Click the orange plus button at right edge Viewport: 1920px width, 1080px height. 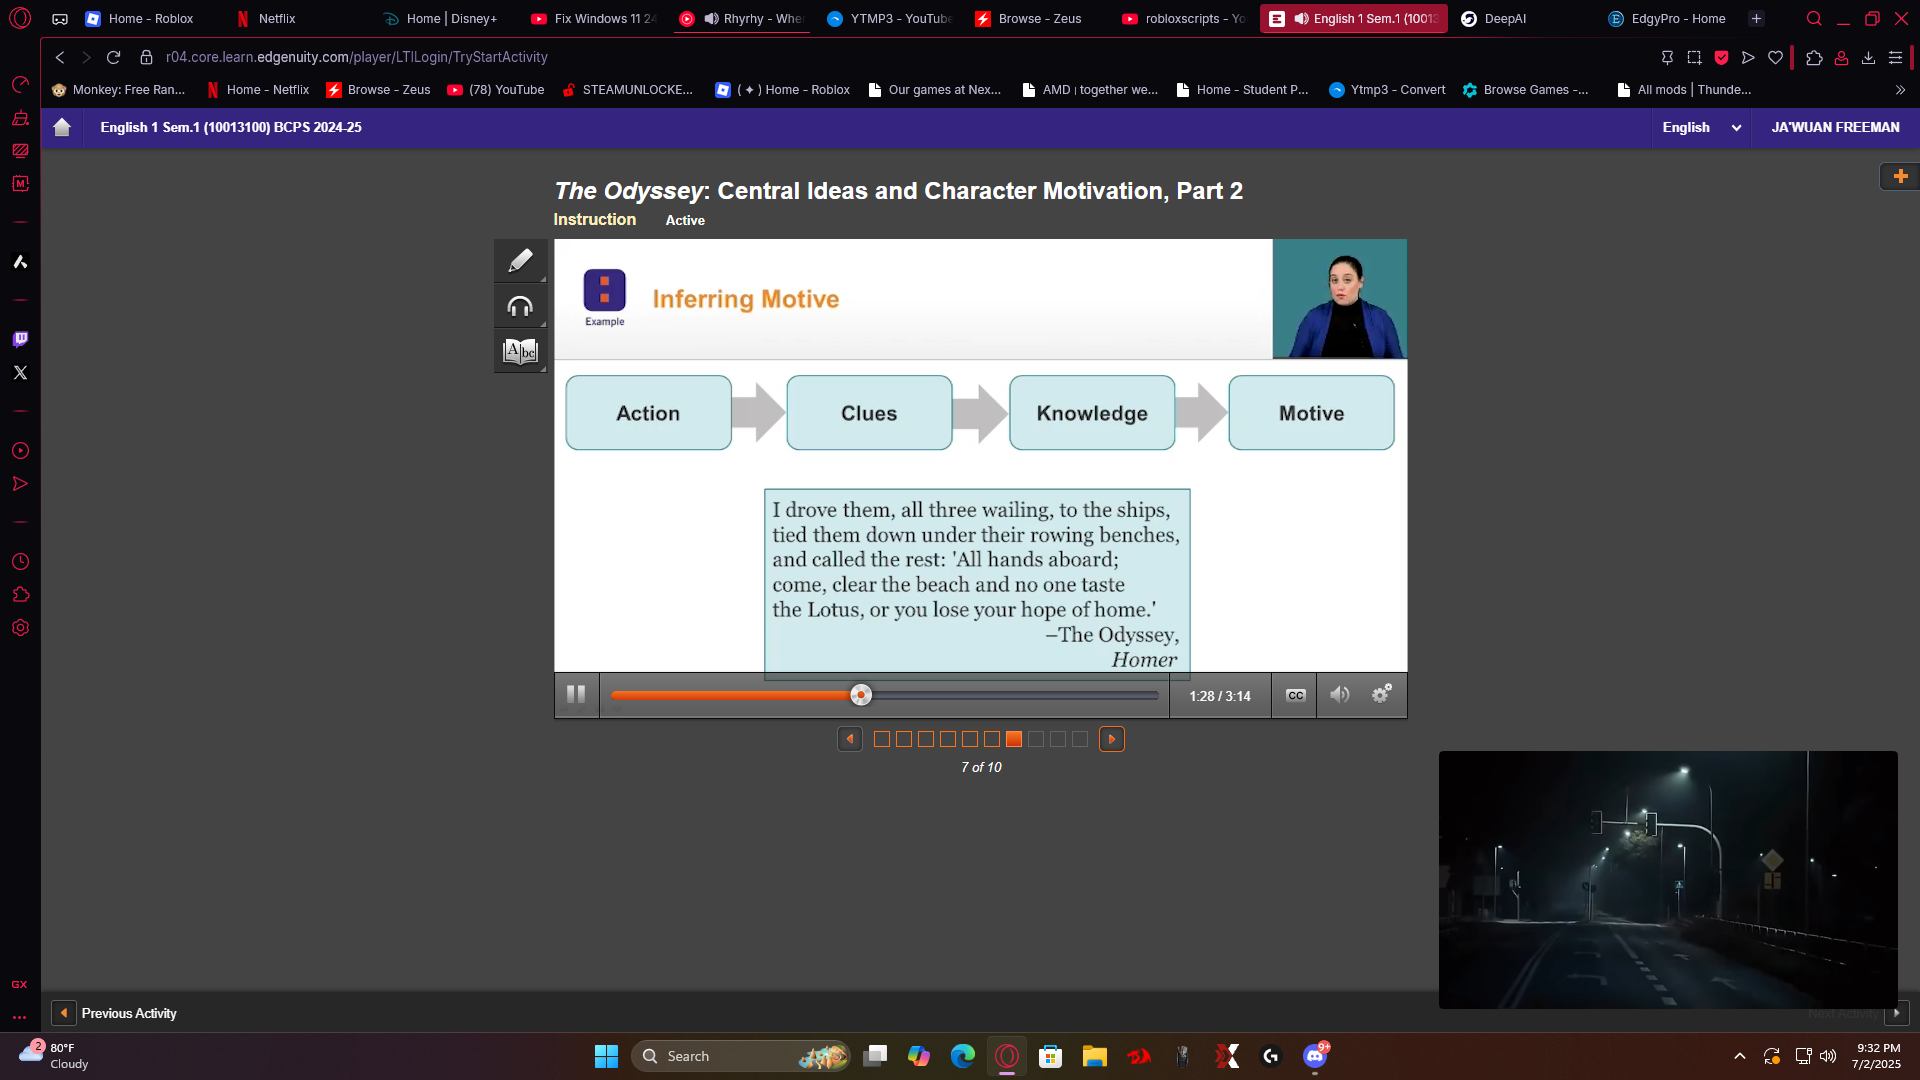1900,176
